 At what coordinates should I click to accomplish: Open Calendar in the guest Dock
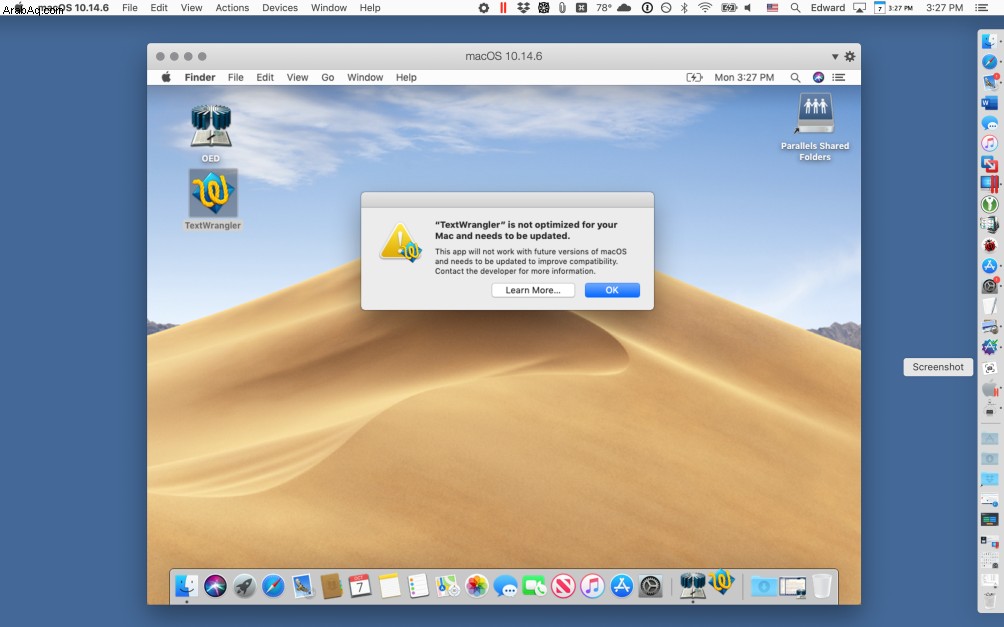coord(360,585)
